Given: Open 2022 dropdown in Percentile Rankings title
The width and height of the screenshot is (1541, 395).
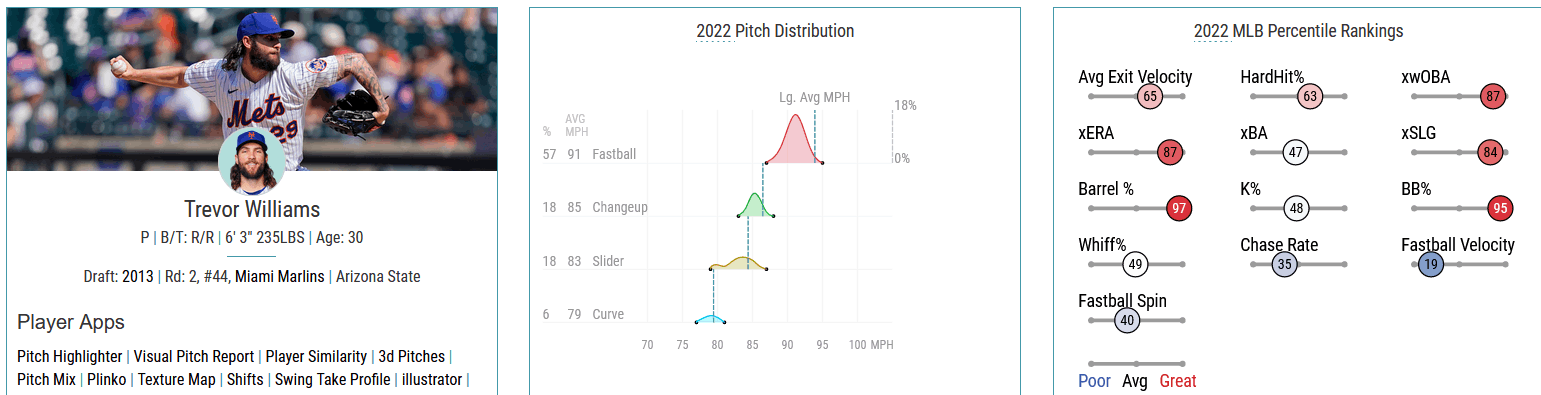Looking at the screenshot, I should [x=1211, y=31].
